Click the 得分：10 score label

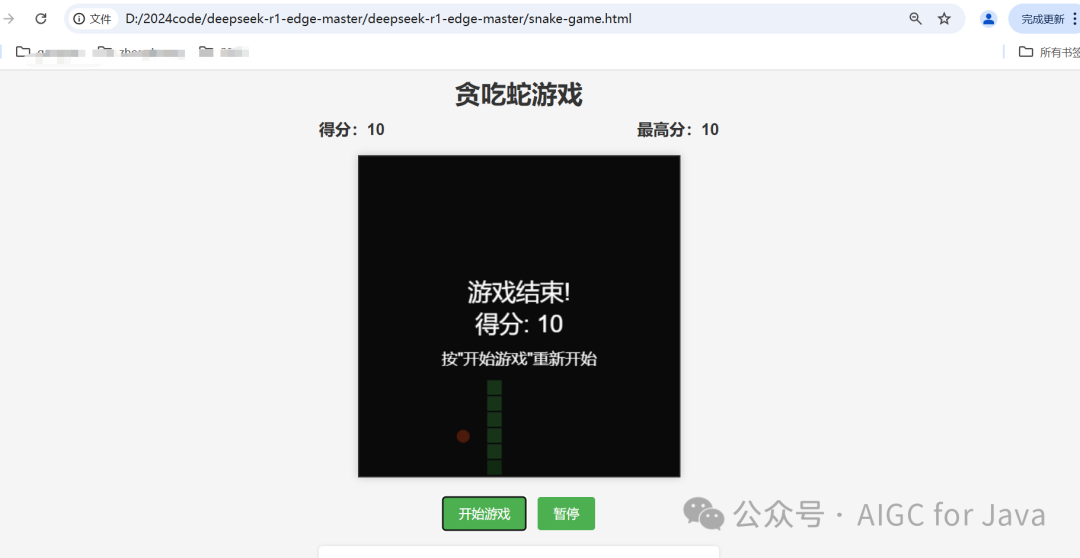pos(351,130)
